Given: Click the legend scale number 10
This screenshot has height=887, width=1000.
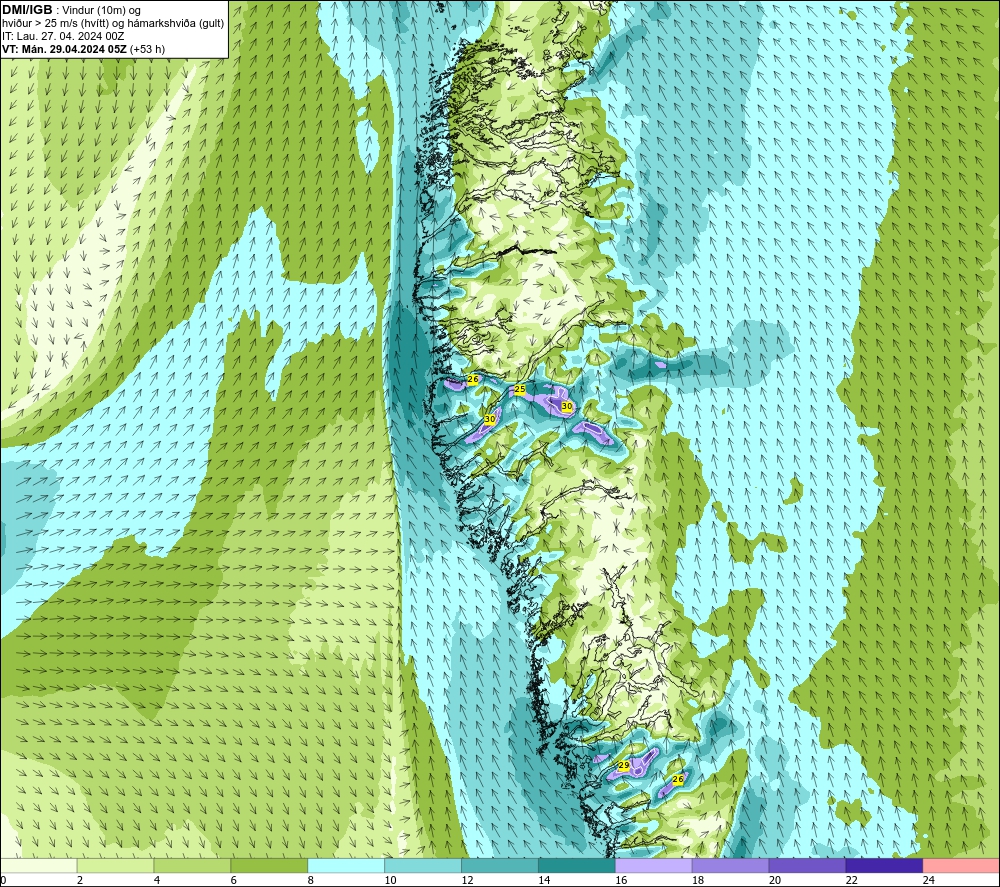Looking at the screenshot, I should click(x=390, y=880).
